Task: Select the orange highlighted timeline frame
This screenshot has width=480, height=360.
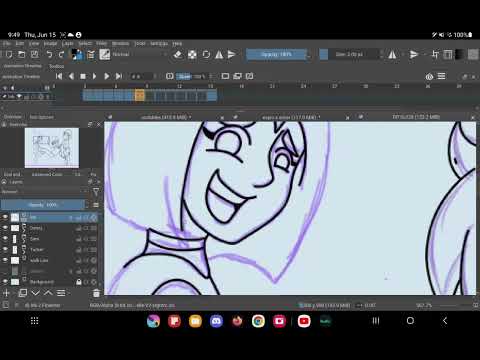Action: 140,96
